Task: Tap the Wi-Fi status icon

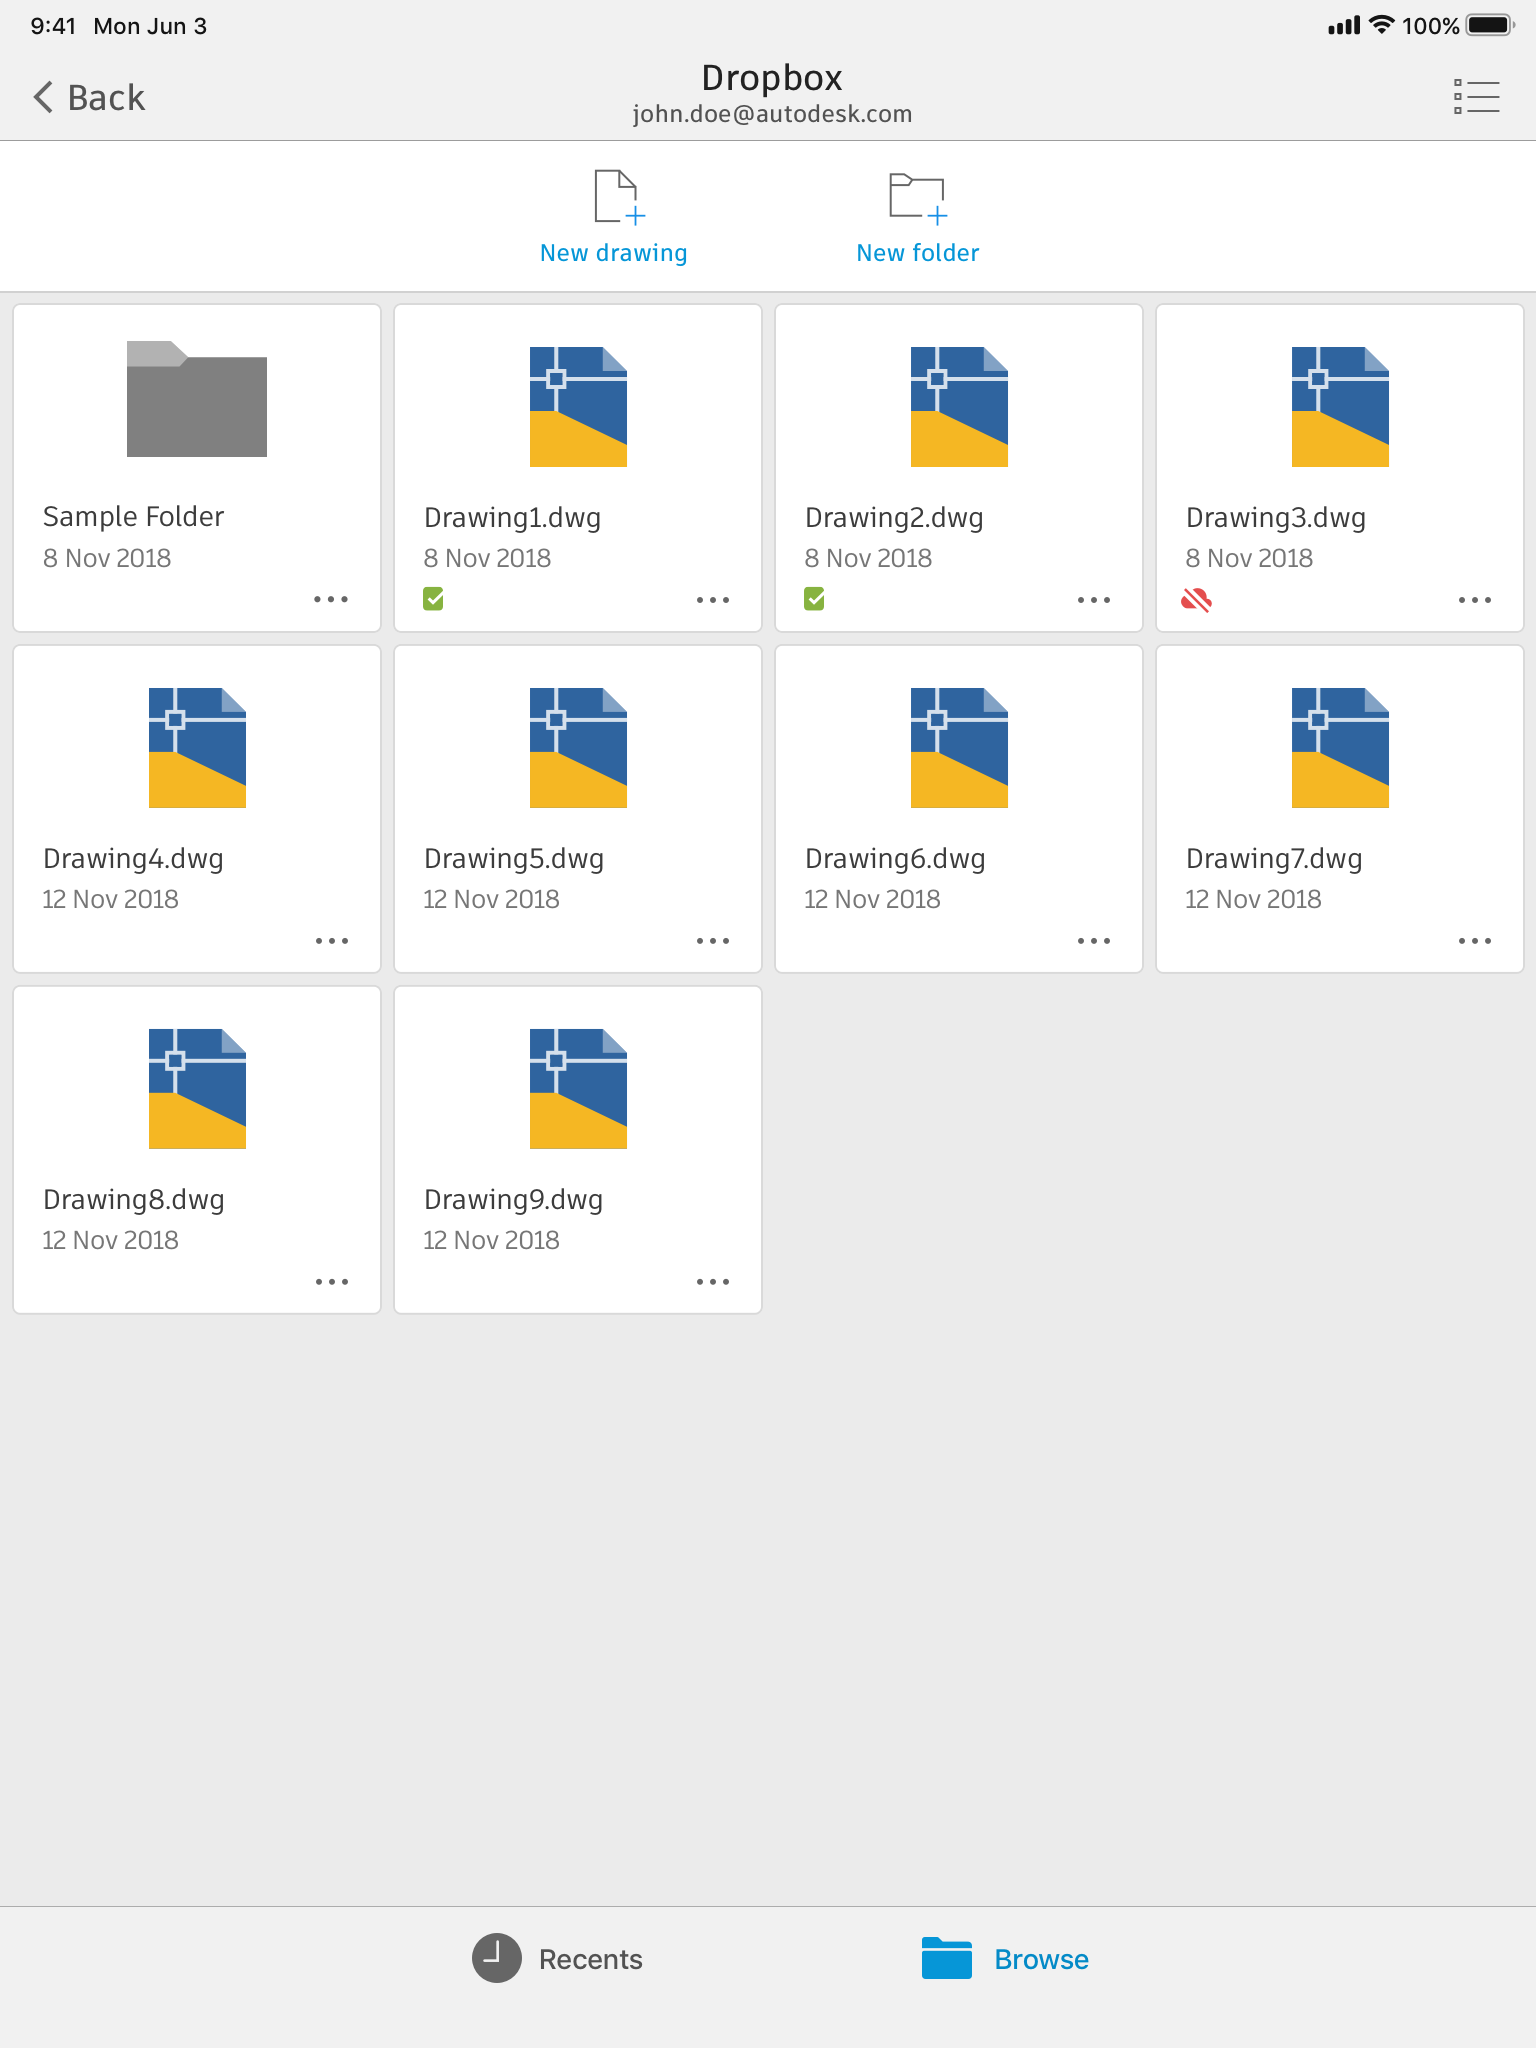Action: (x=1381, y=25)
